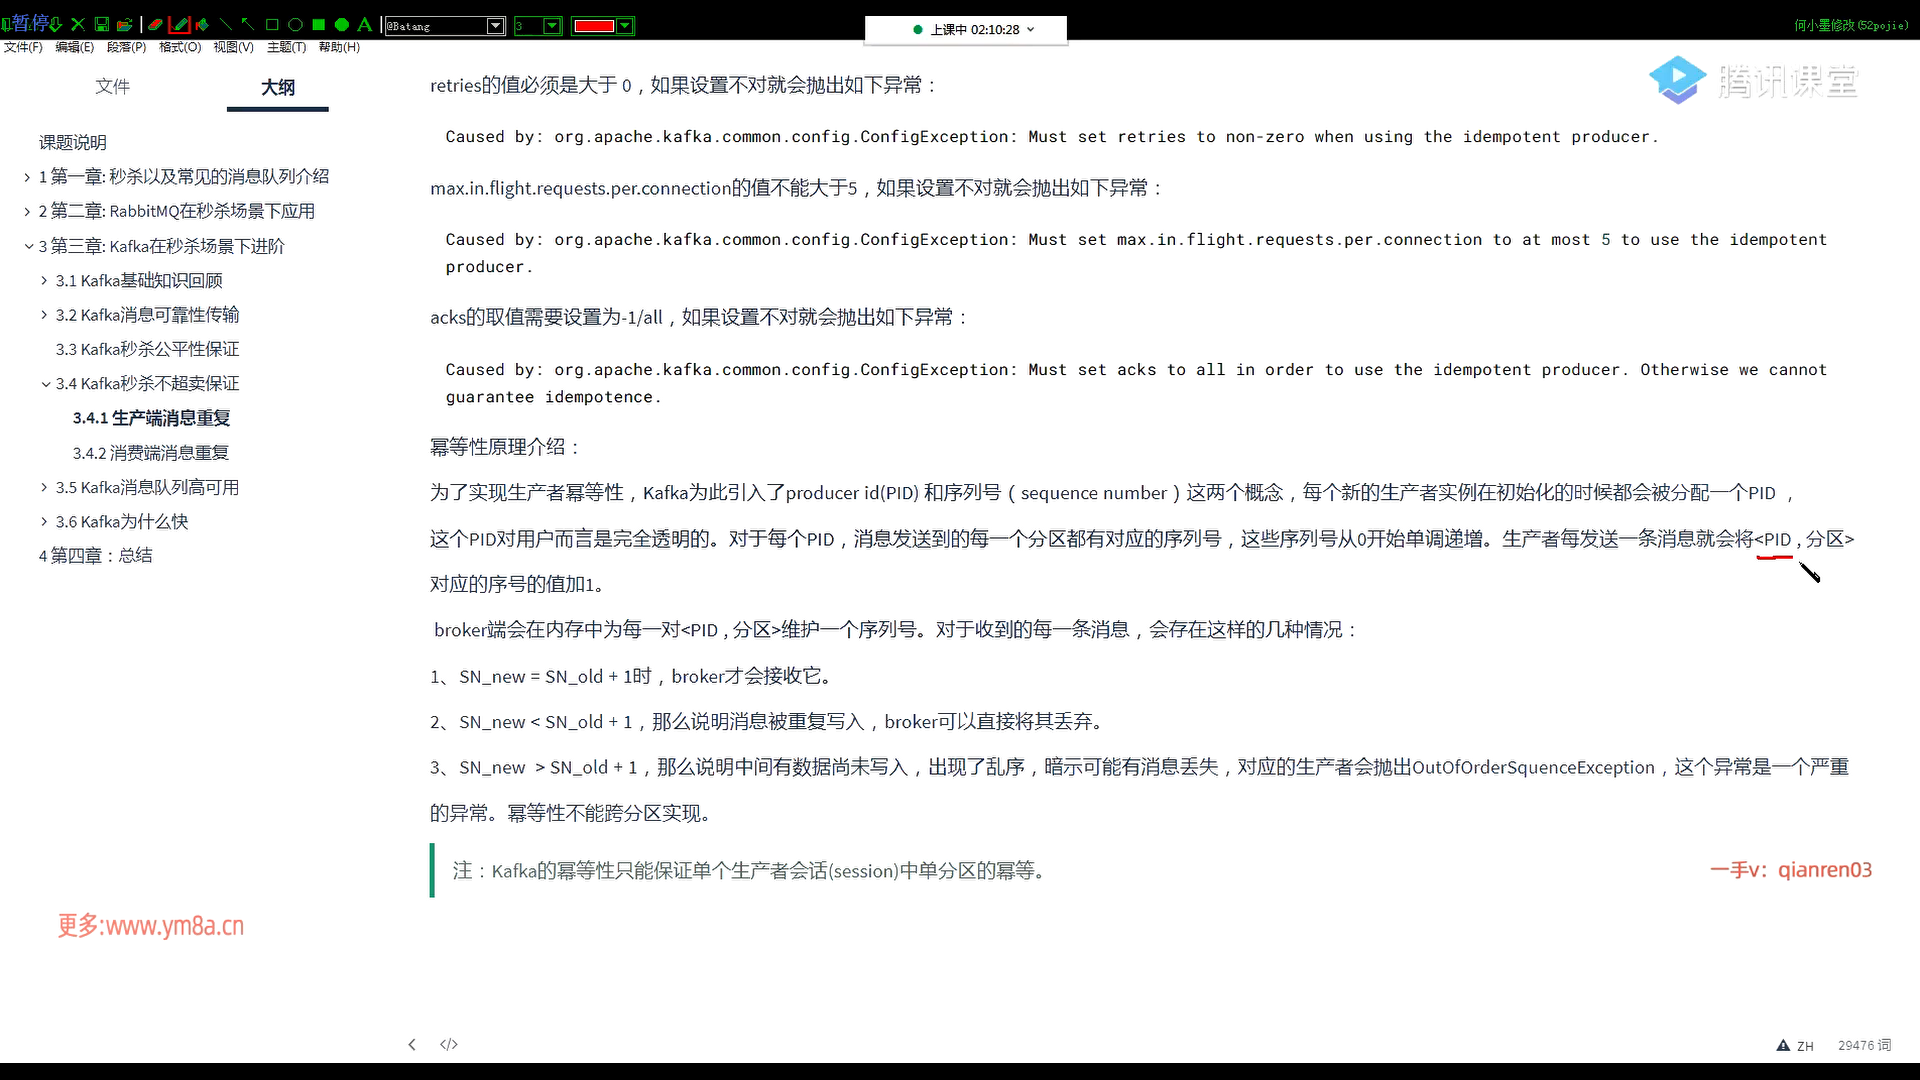The height and width of the screenshot is (1080, 1920).
Task: Toggle source code mode button
Action: (449, 1044)
